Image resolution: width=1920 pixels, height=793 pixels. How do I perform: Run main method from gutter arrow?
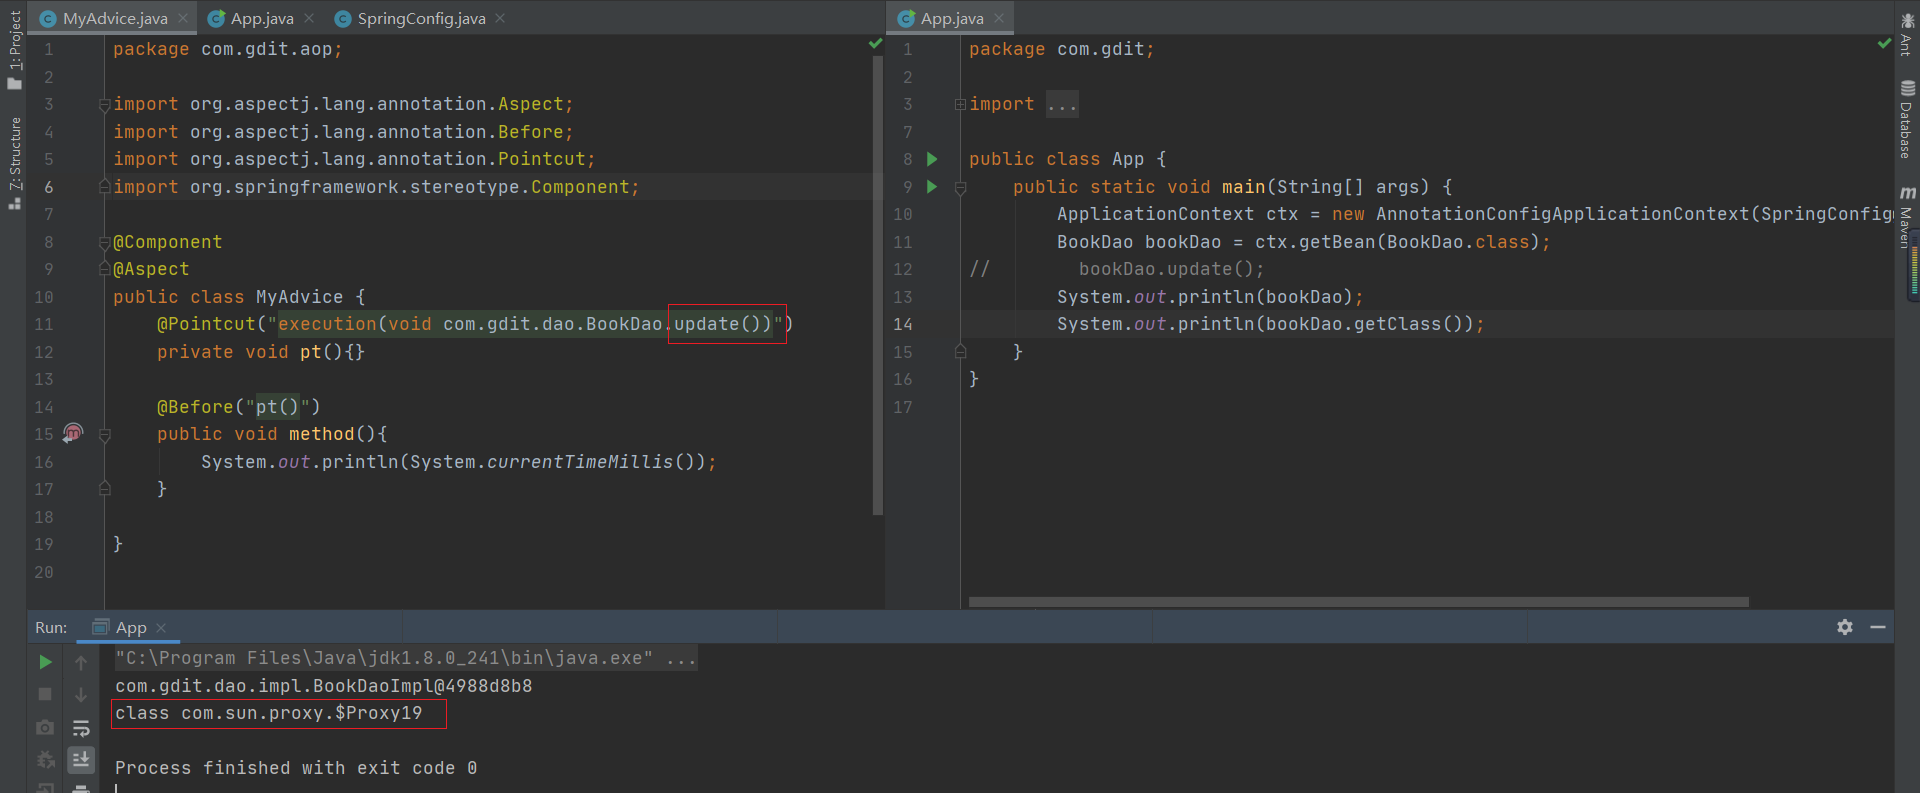[932, 187]
